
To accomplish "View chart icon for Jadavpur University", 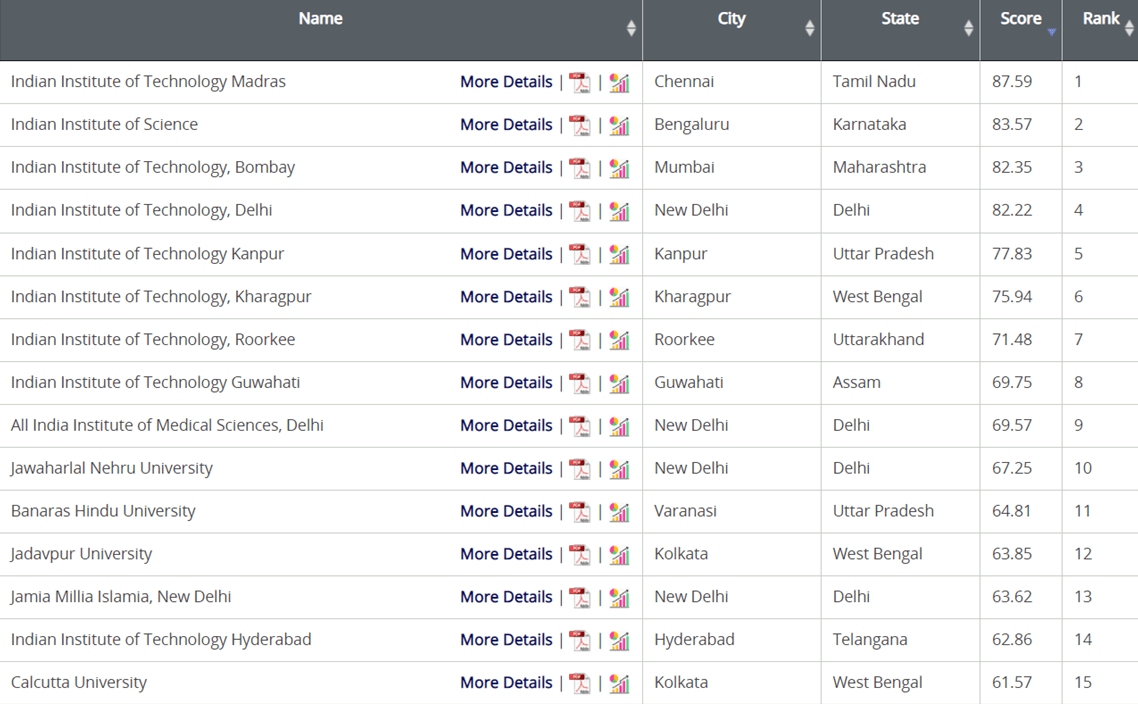I will 619,555.
